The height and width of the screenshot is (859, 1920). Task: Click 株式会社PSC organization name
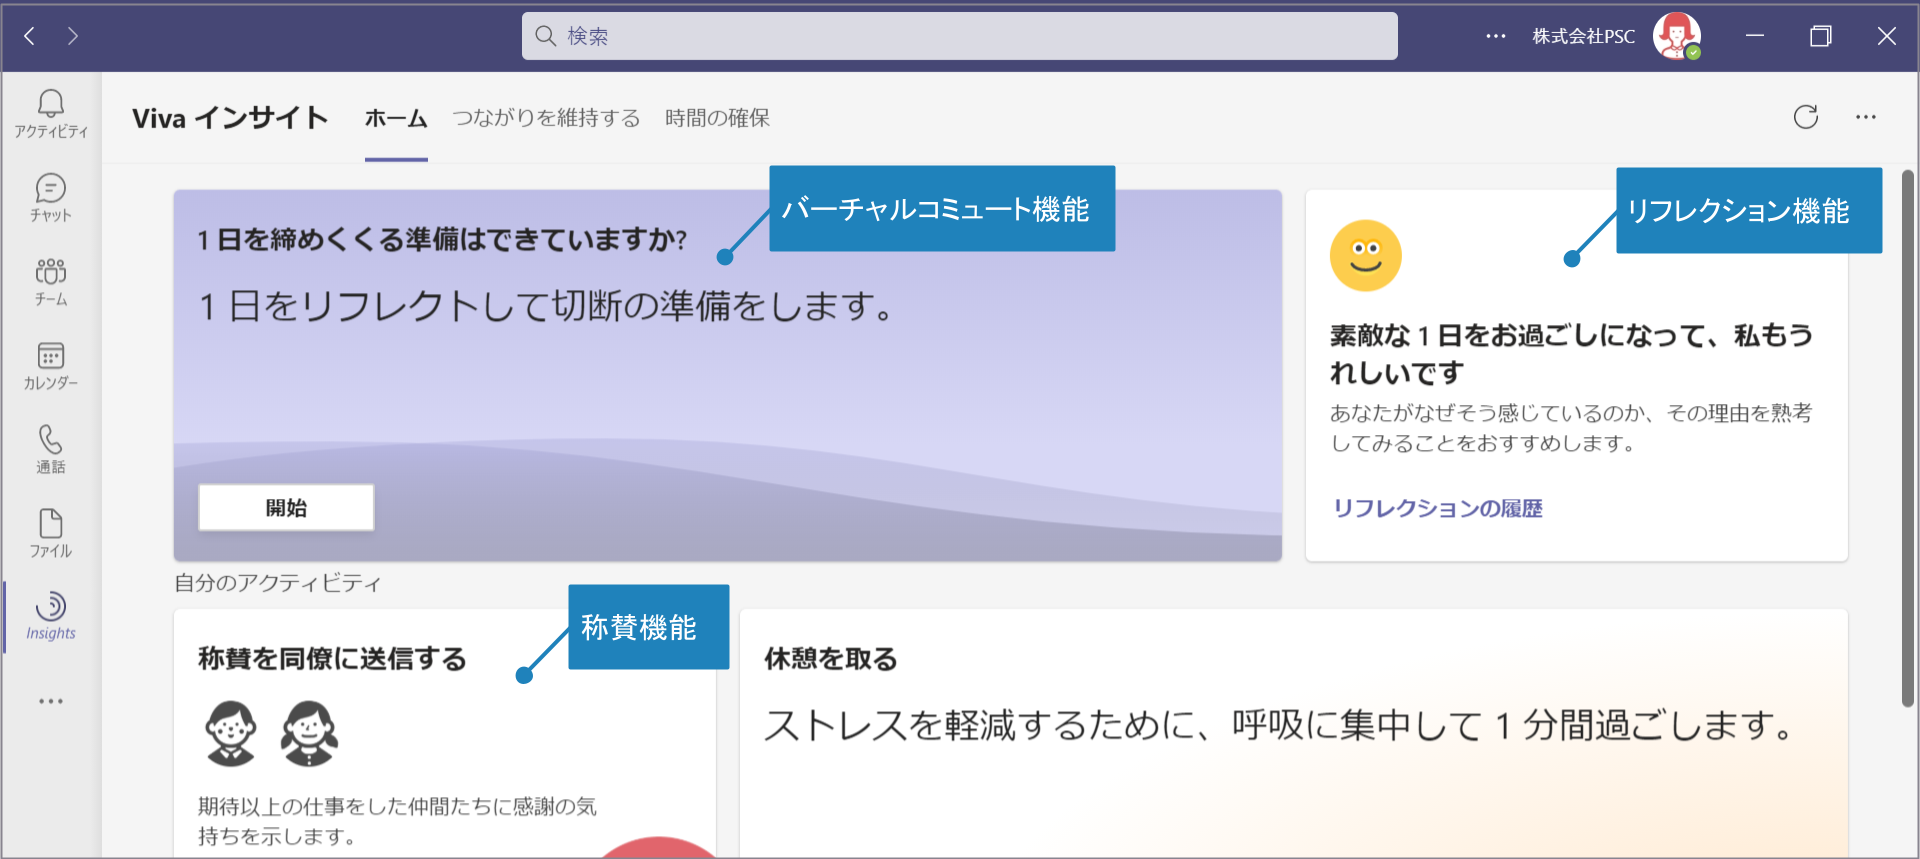click(x=1584, y=36)
